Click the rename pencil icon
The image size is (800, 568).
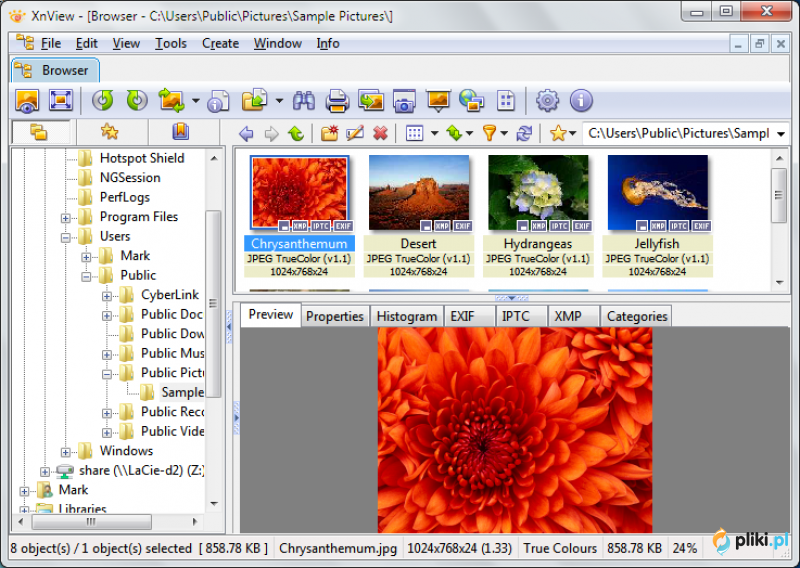[x=355, y=134]
